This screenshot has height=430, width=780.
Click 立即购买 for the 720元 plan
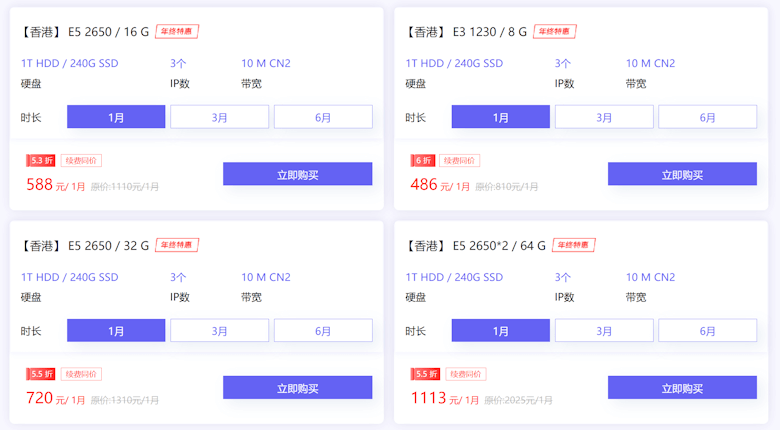[x=297, y=387]
